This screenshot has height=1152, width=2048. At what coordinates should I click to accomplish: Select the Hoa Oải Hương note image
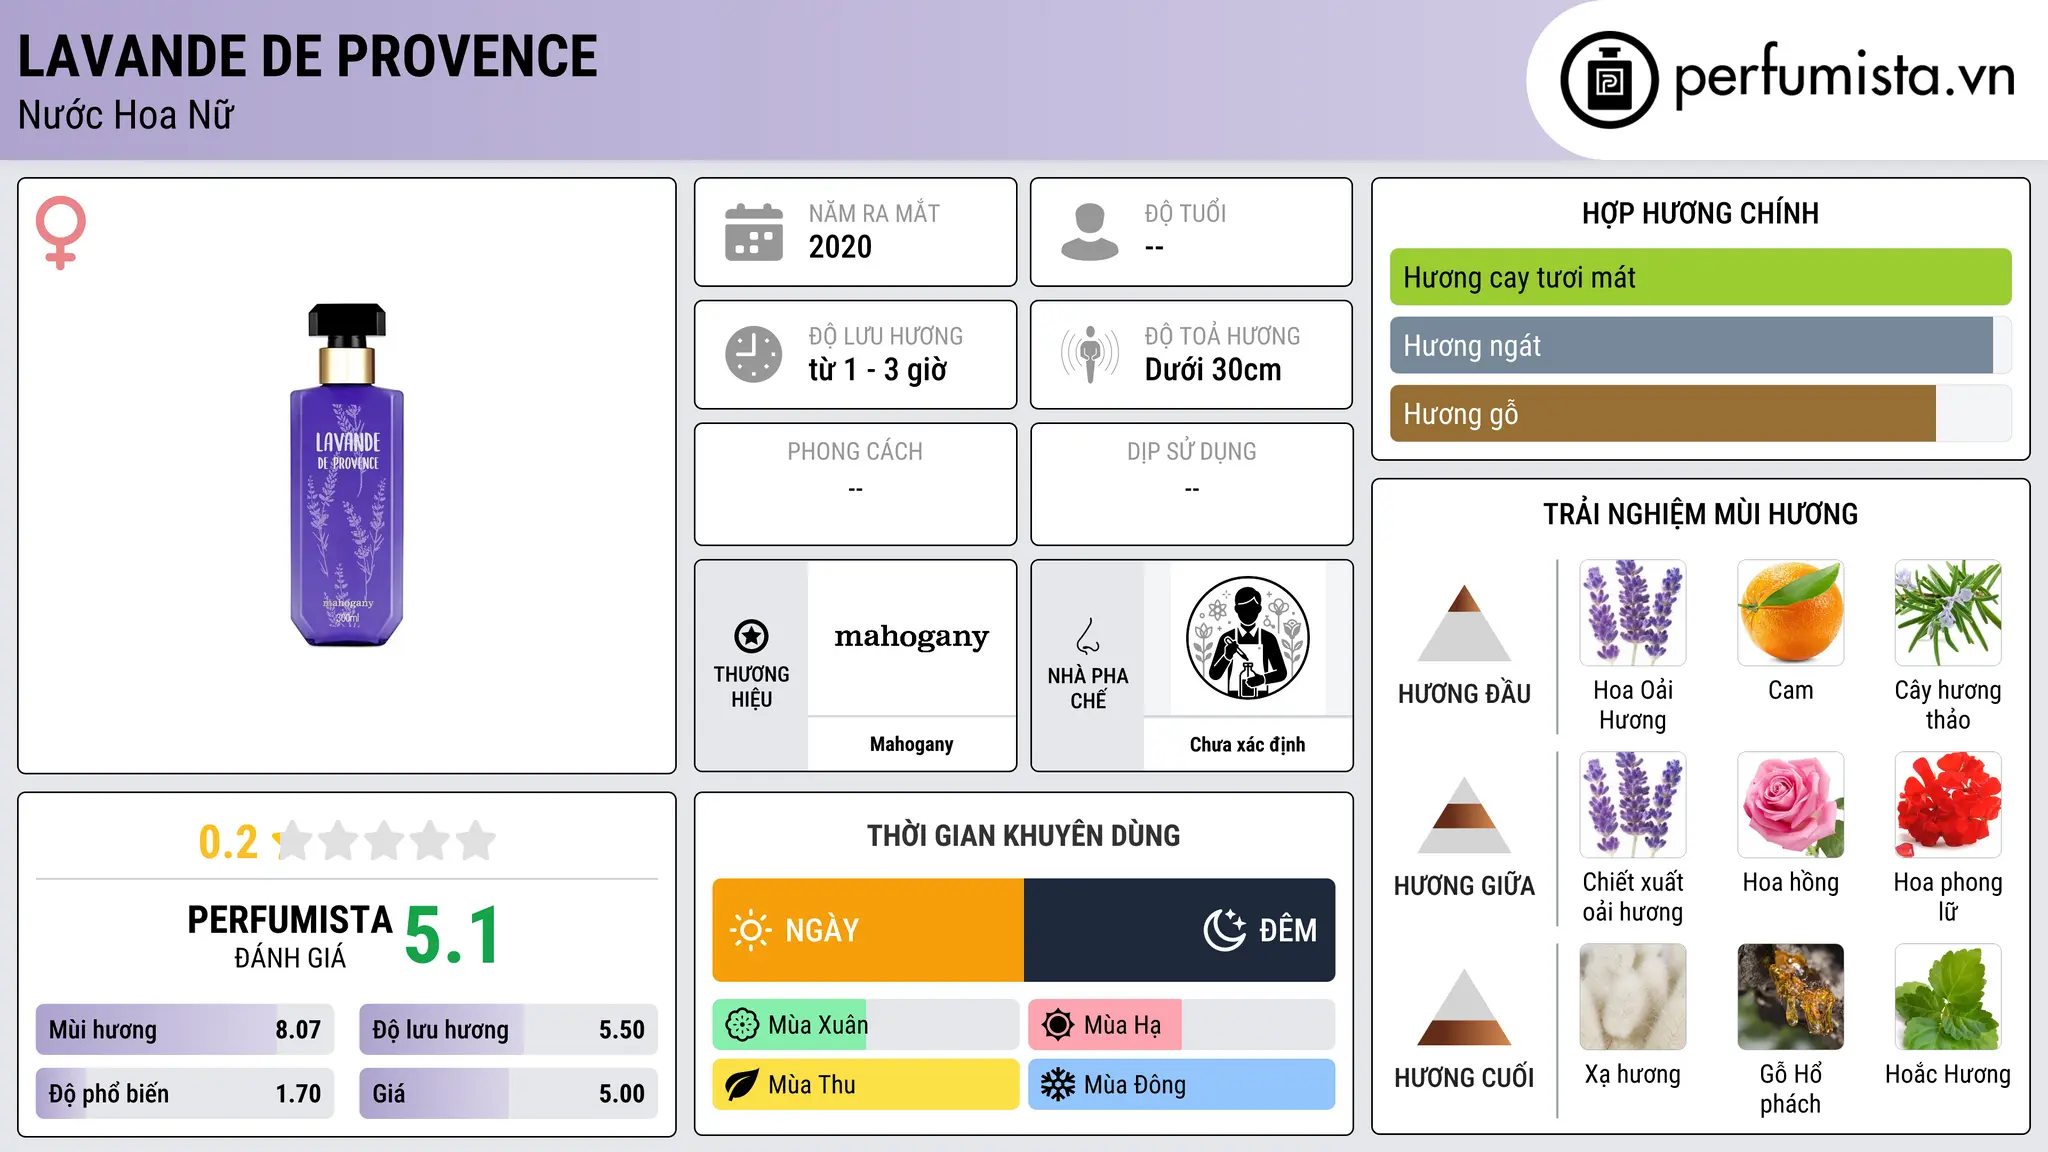[1633, 613]
